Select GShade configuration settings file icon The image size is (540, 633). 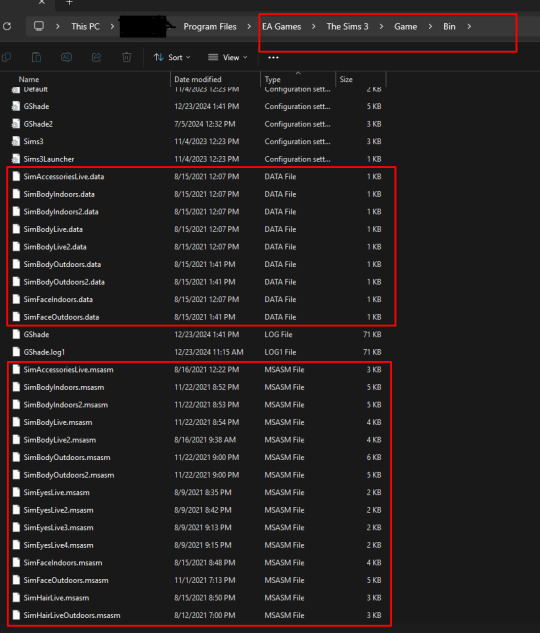coord(16,107)
